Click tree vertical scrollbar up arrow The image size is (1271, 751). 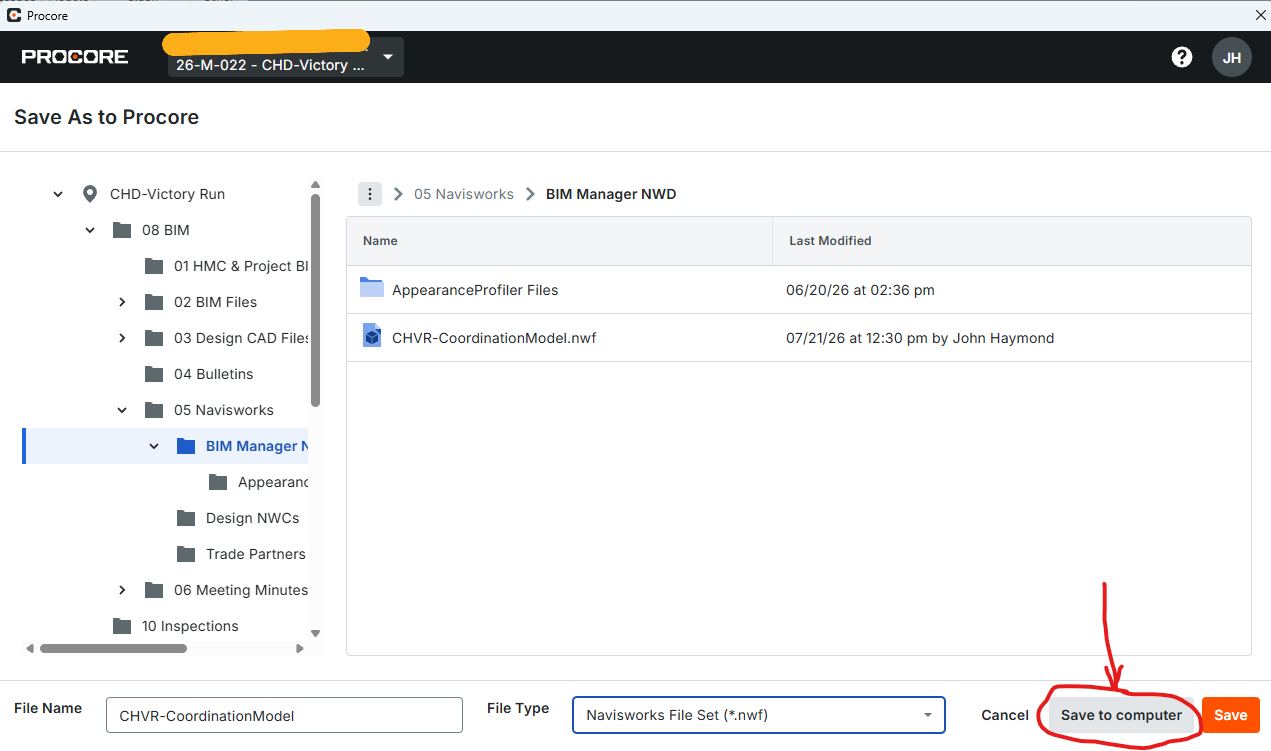(x=316, y=185)
